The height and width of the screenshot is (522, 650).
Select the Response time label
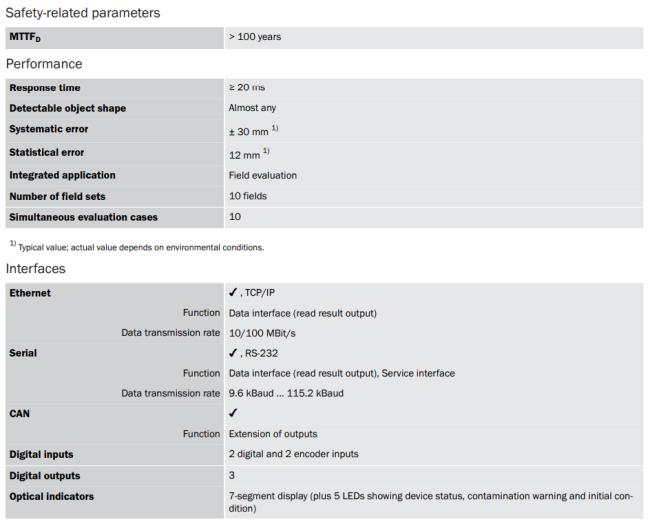pyautogui.click(x=45, y=88)
